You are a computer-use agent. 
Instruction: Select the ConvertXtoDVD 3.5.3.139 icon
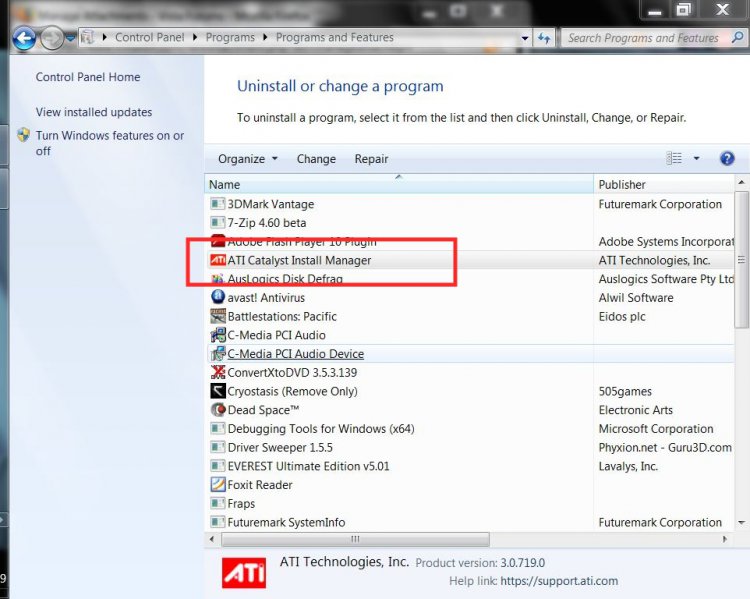(x=218, y=372)
